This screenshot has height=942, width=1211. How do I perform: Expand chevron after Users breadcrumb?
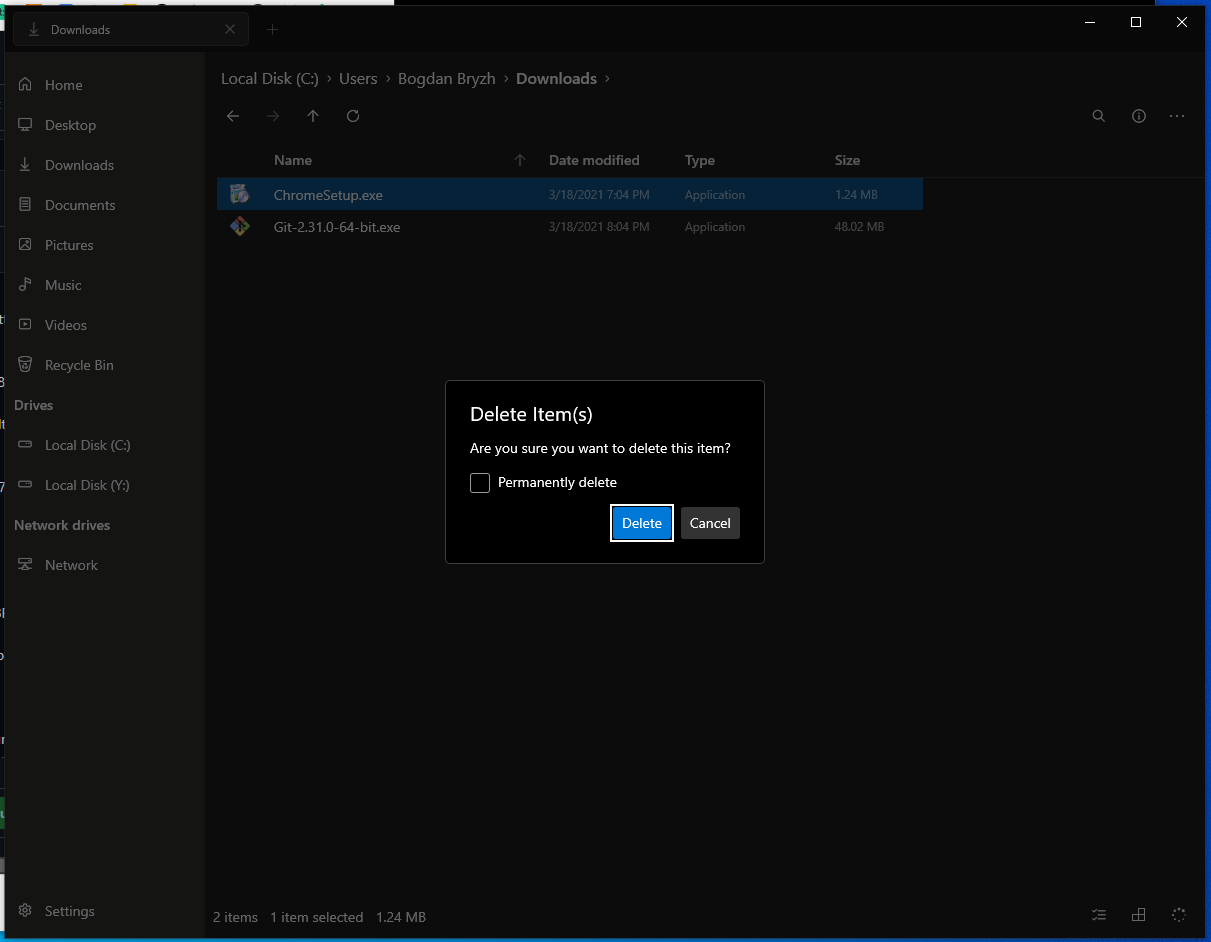tap(388, 79)
